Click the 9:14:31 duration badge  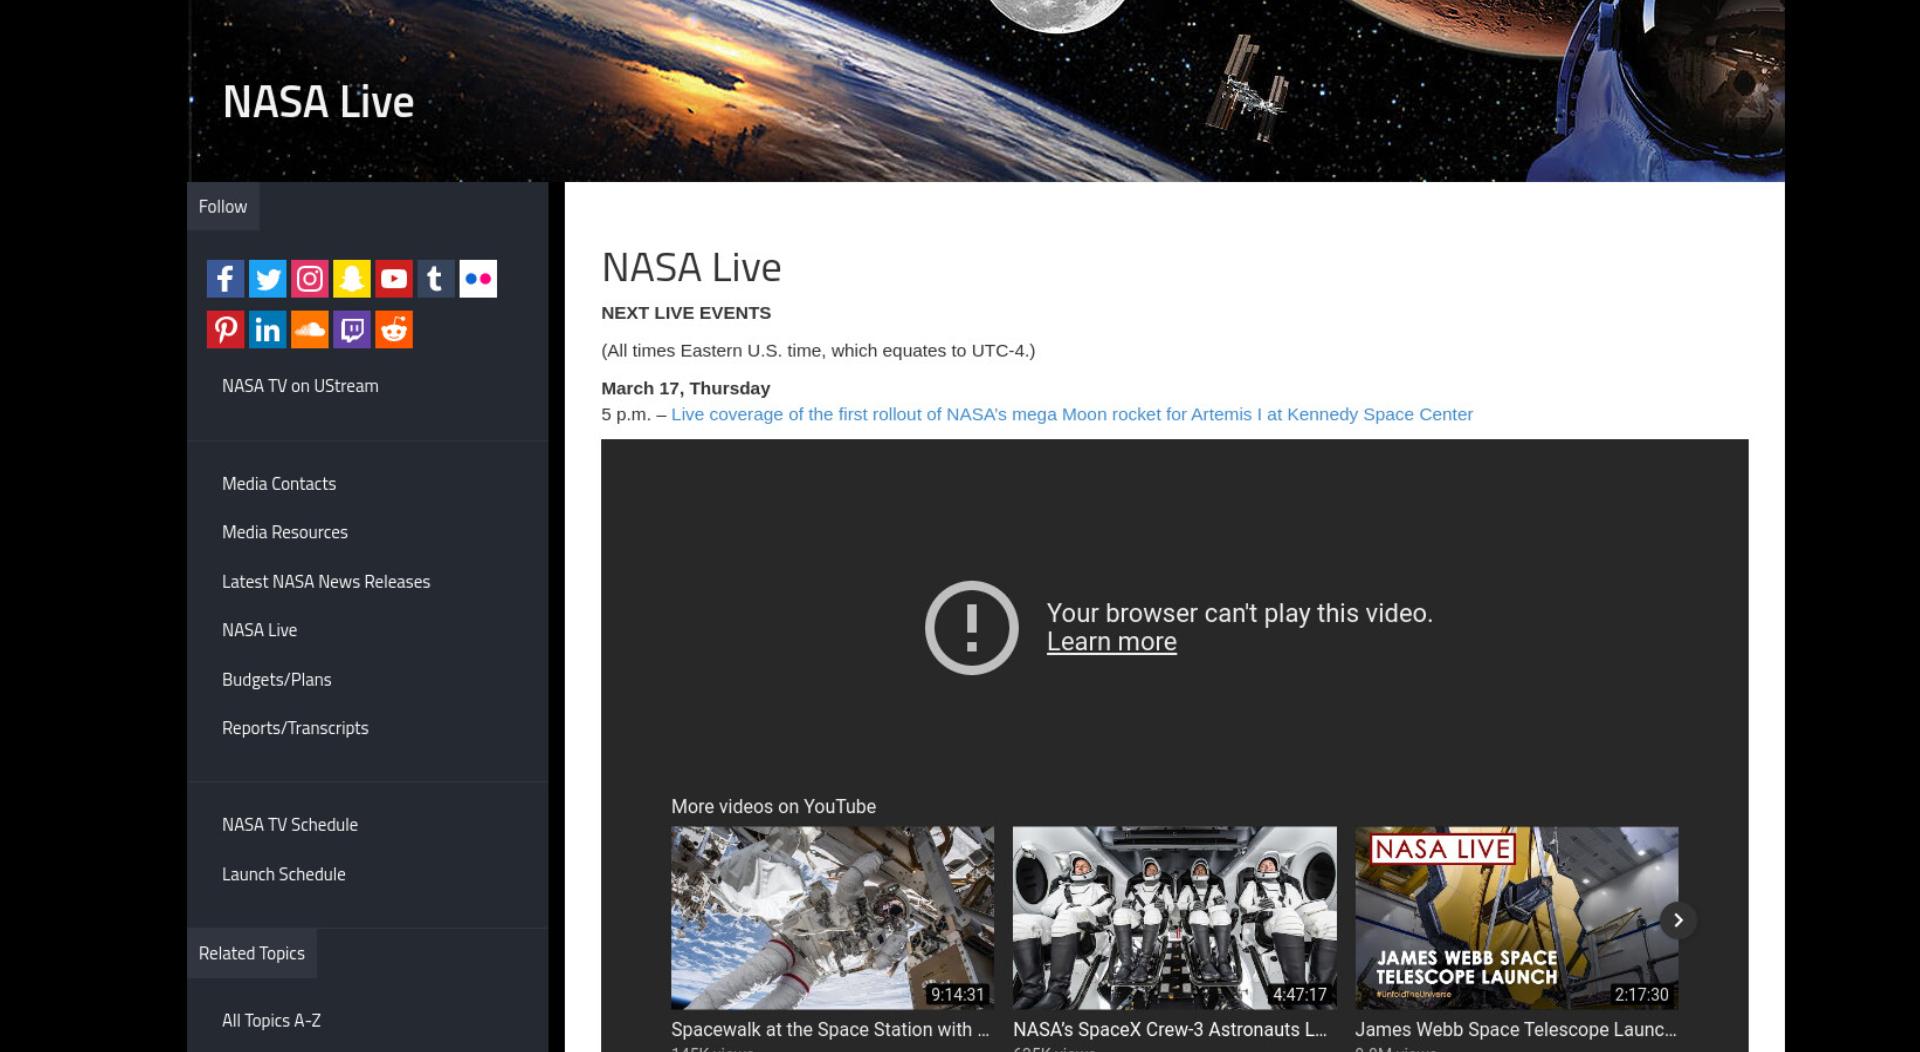pos(957,994)
